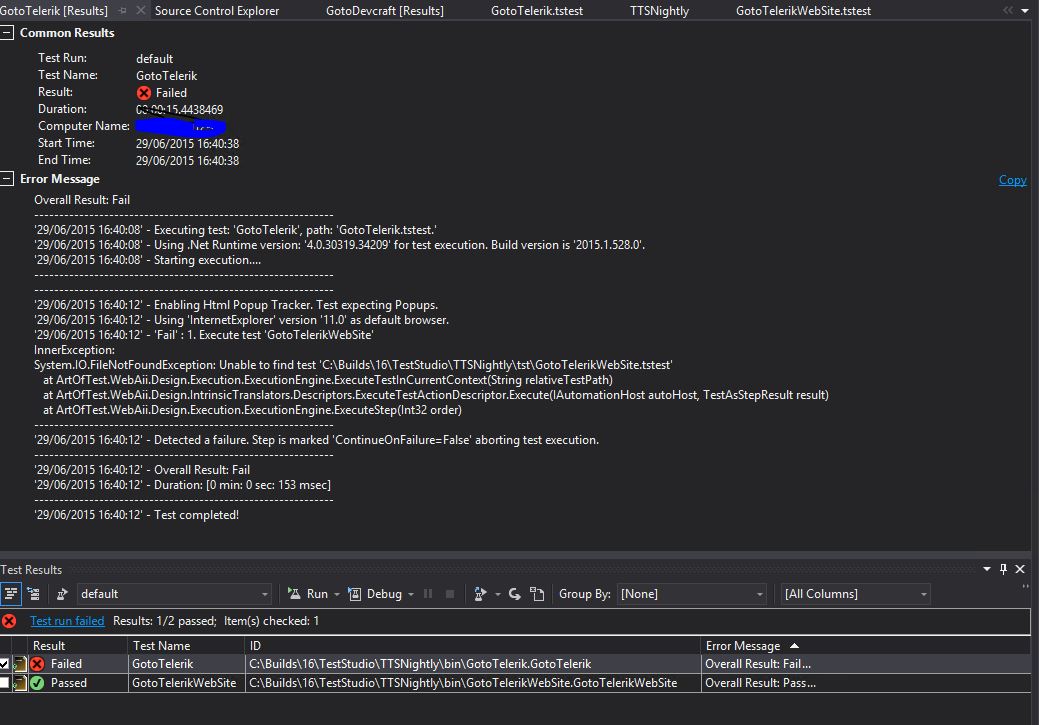Viewport: 1039px width, 725px height.
Task: Pin the GotoTelerik [Results] tab
Action: (x=122, y=11)
